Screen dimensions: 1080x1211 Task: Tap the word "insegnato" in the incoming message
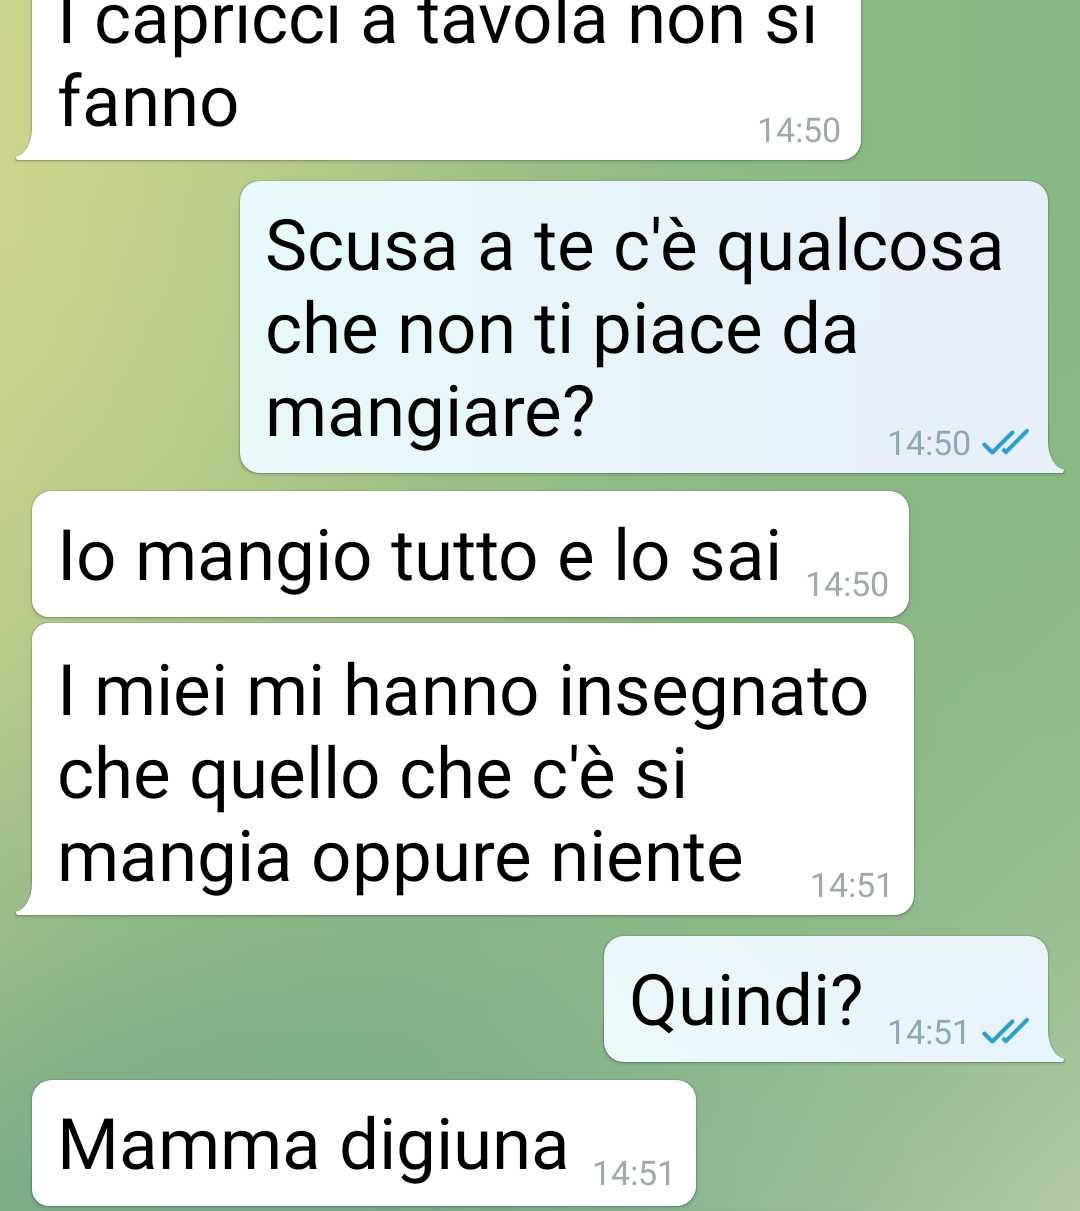(x=713, y=692)
